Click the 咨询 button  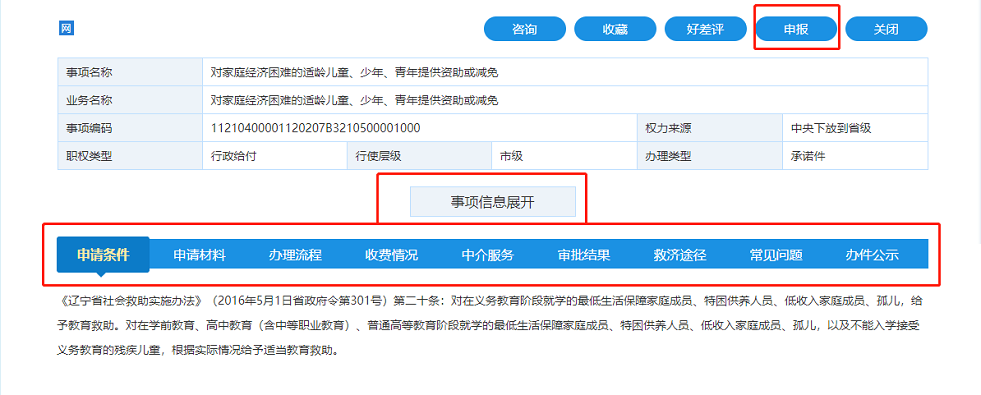[x=525, y=29]
